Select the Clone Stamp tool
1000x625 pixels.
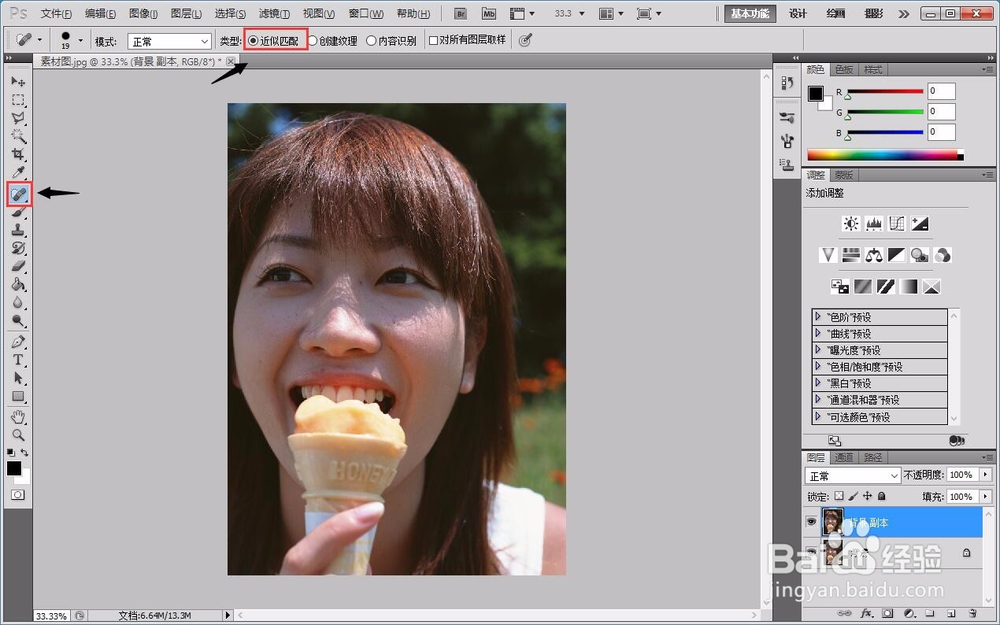coord(18,230)
